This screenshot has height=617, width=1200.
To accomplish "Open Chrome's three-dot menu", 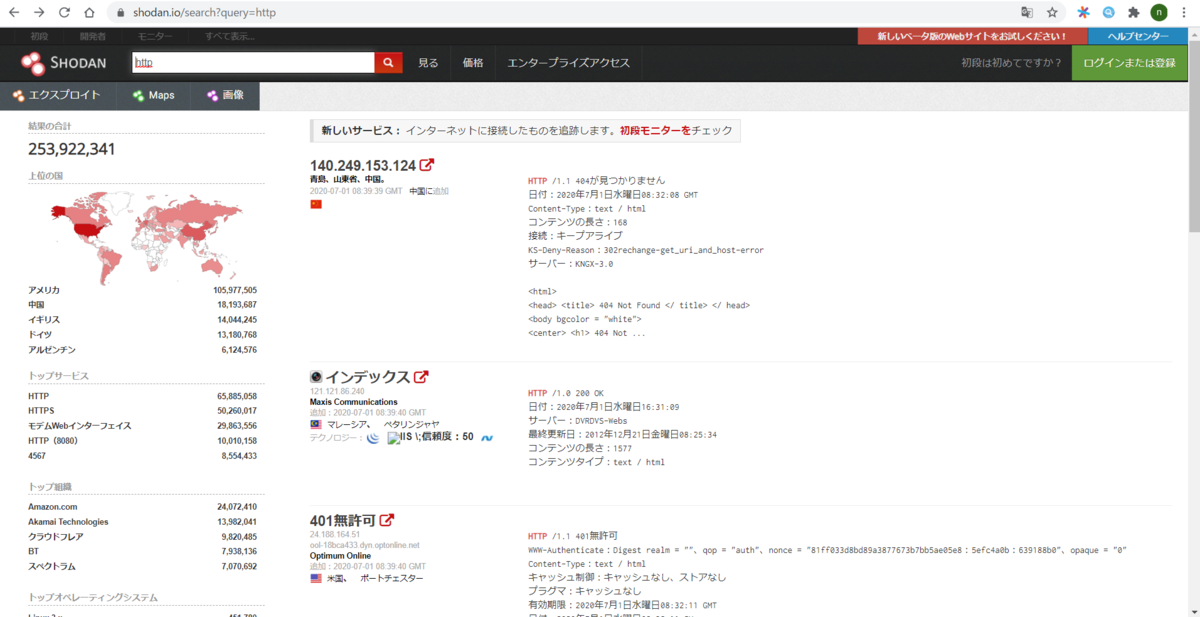I will pos(1184,13).
